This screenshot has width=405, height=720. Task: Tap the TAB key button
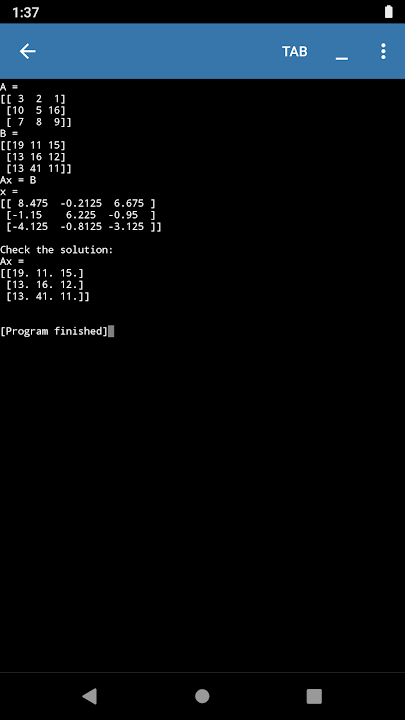click(x=295, y=51)
